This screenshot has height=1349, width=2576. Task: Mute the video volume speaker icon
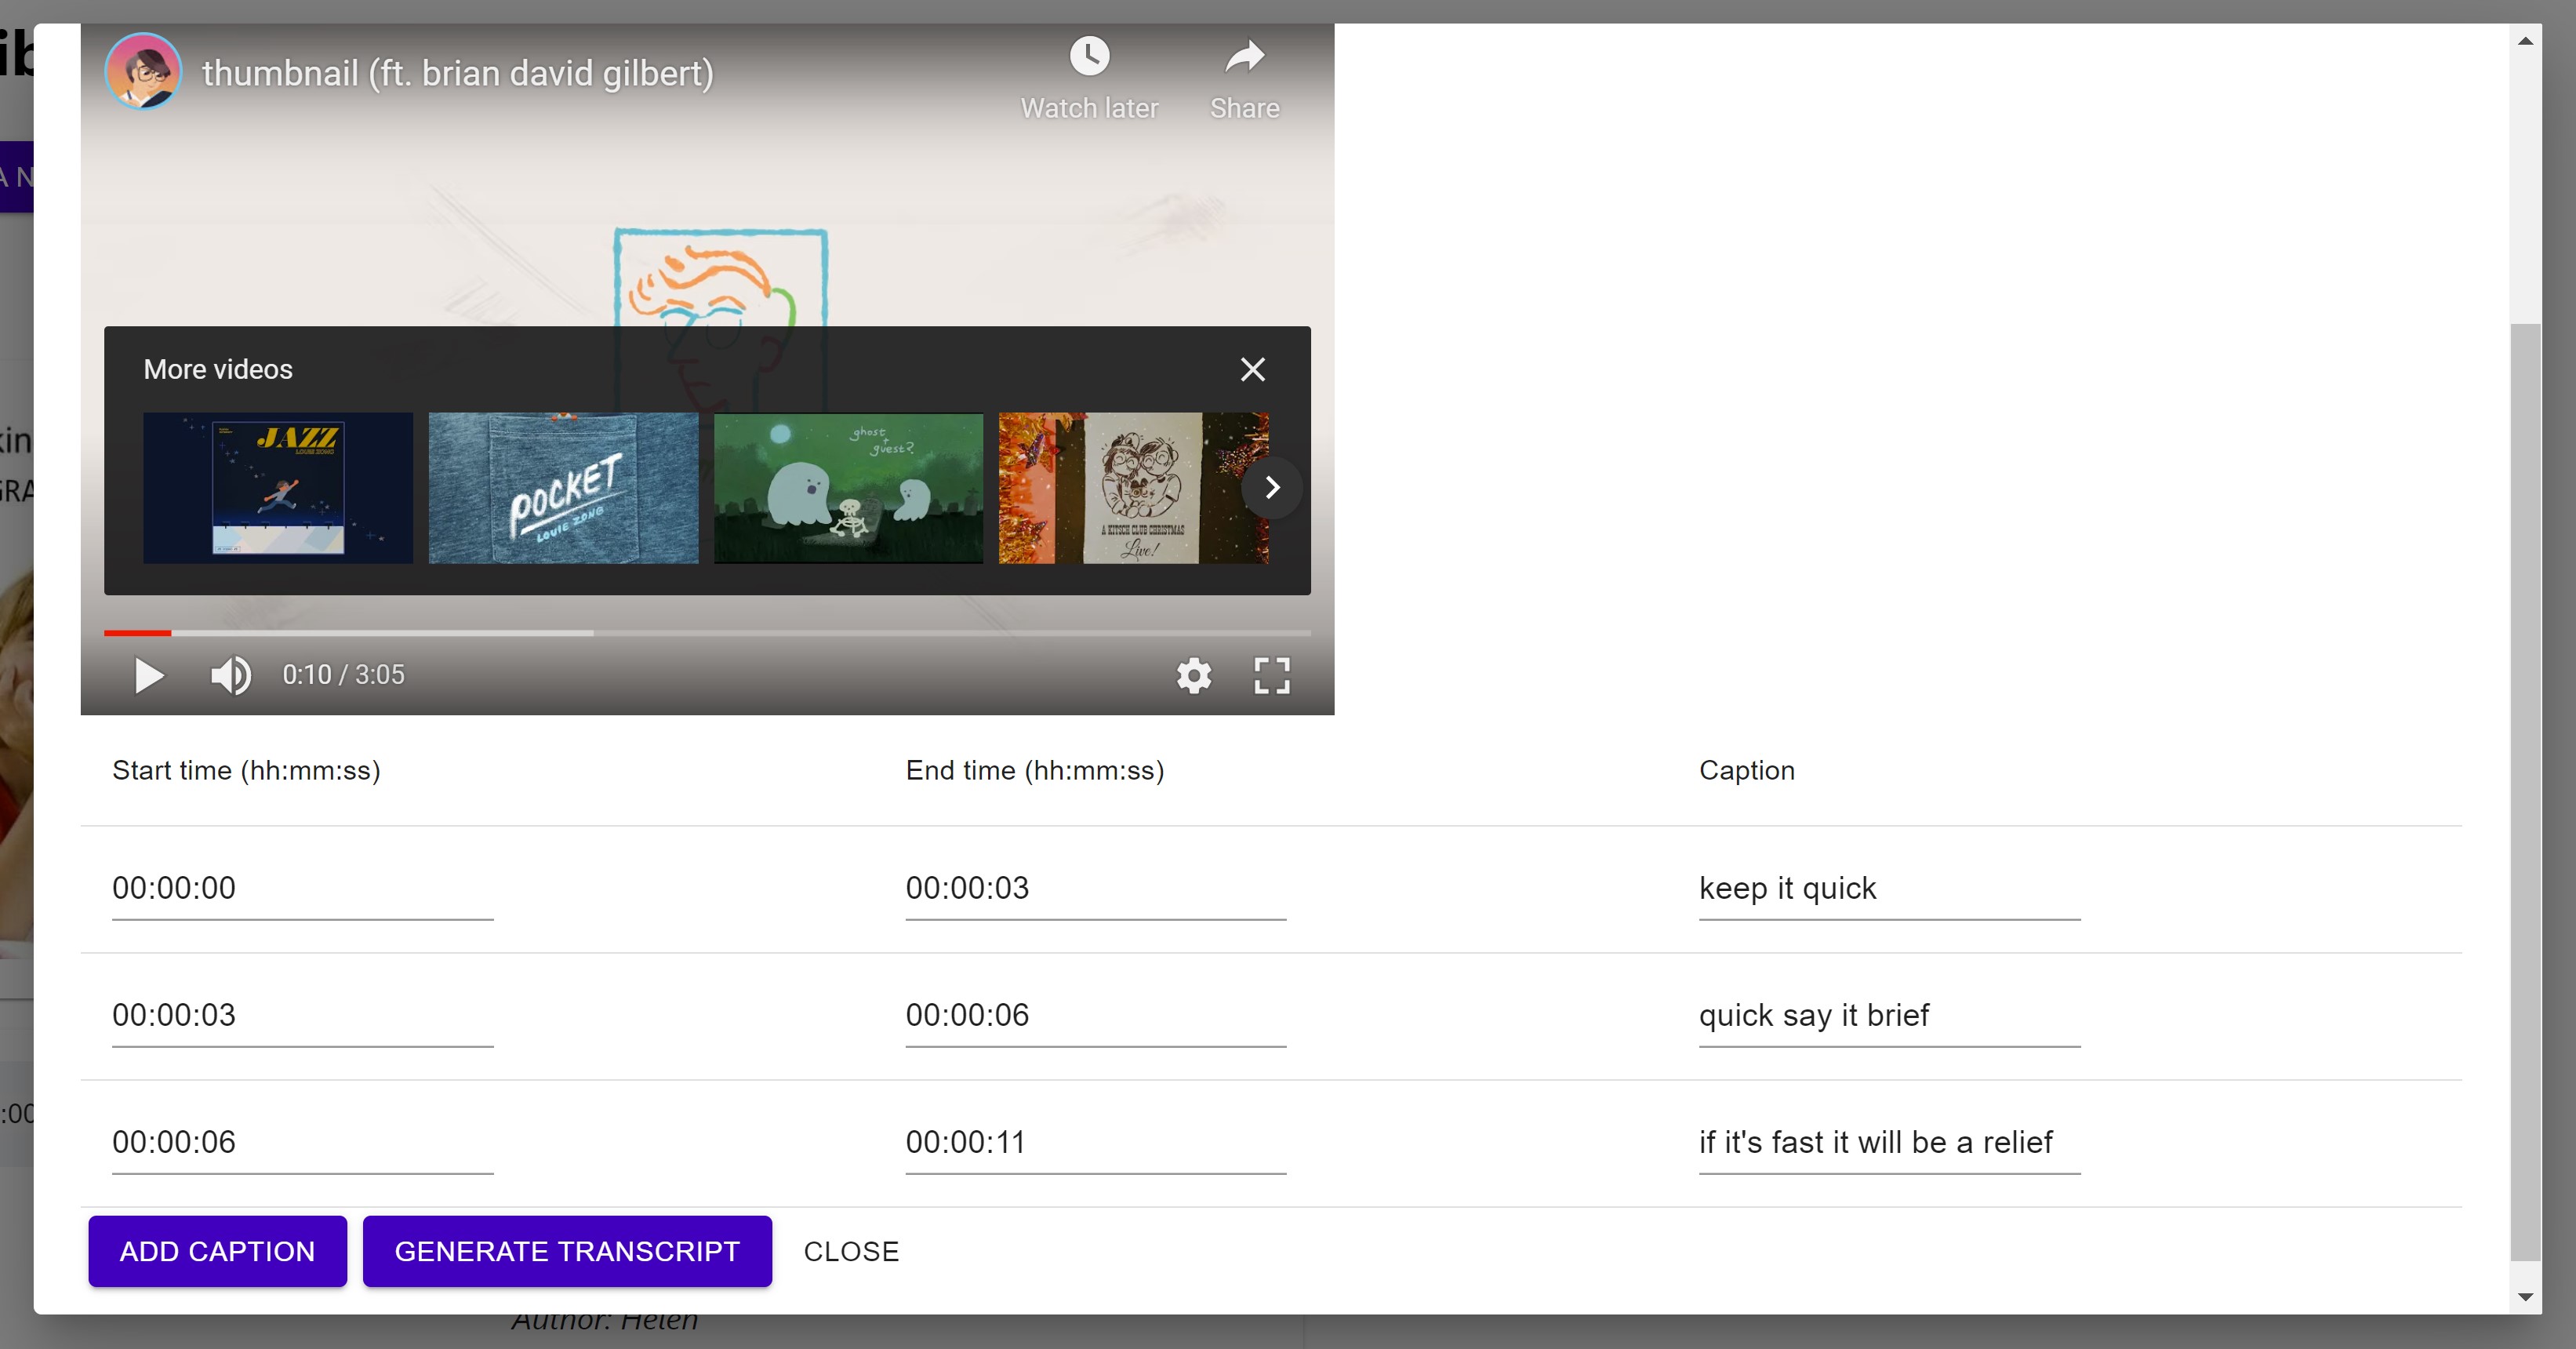click(230, 676)
